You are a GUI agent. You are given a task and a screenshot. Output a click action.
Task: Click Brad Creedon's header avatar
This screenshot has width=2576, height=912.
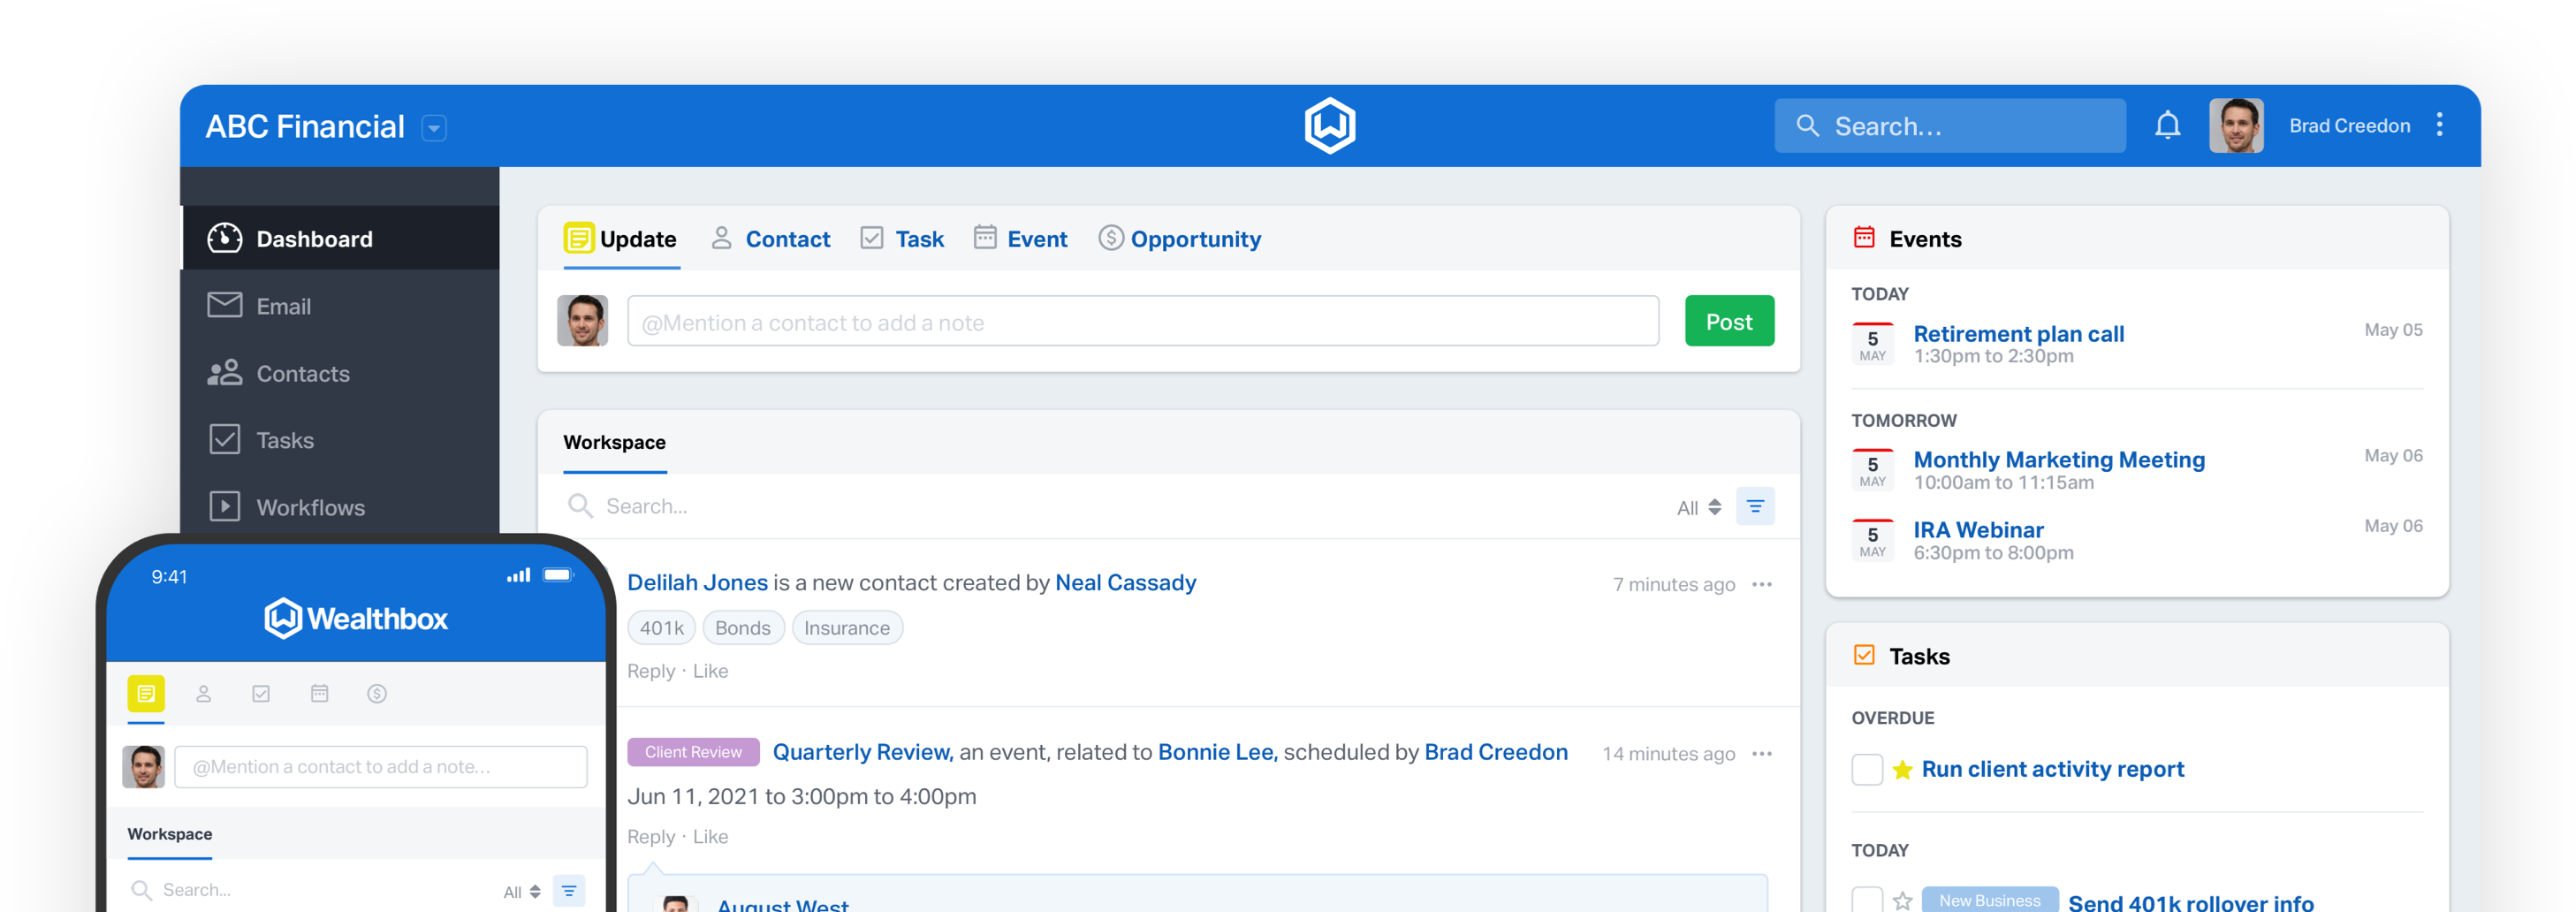(x=2236, y=126)
